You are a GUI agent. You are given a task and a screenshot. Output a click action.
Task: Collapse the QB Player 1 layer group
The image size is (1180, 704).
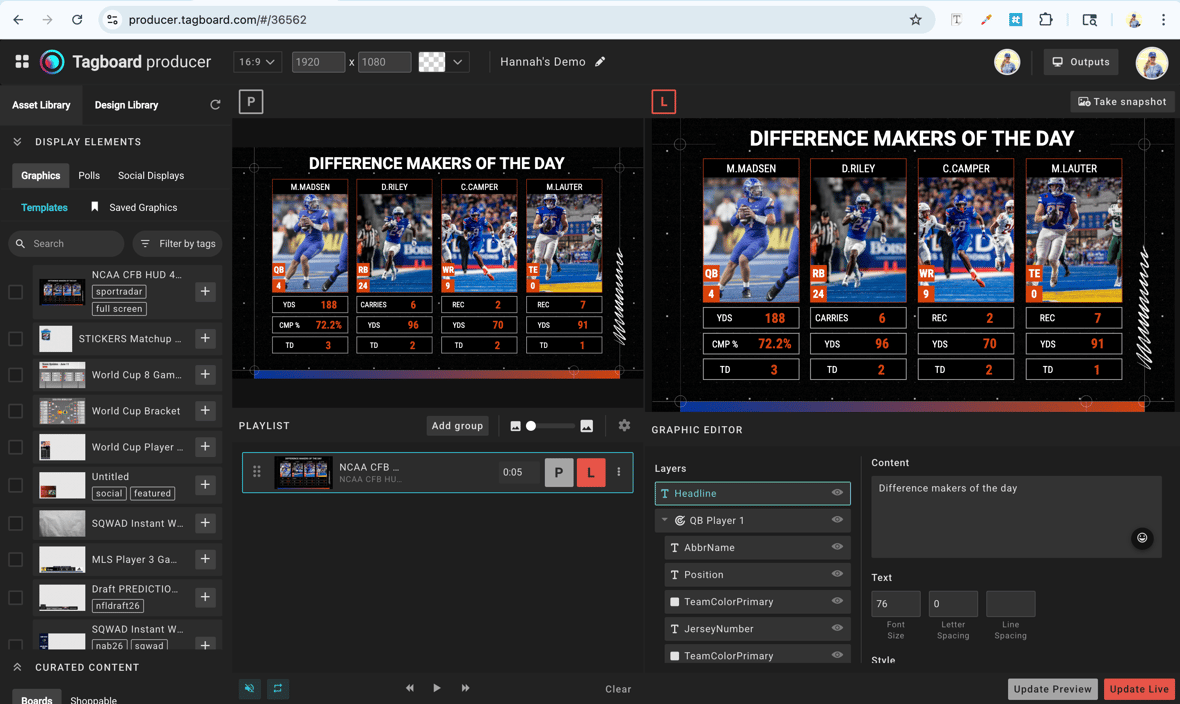pyautogui.click(x=665, y=520)
